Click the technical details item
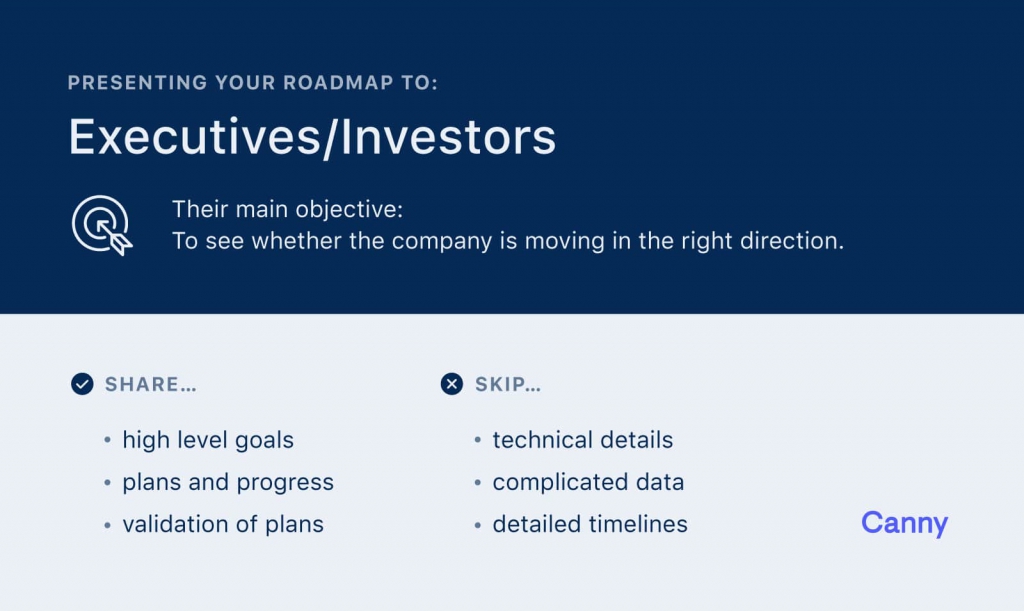Viewport: 1024px width, 611px height. [x=583, y=440]
